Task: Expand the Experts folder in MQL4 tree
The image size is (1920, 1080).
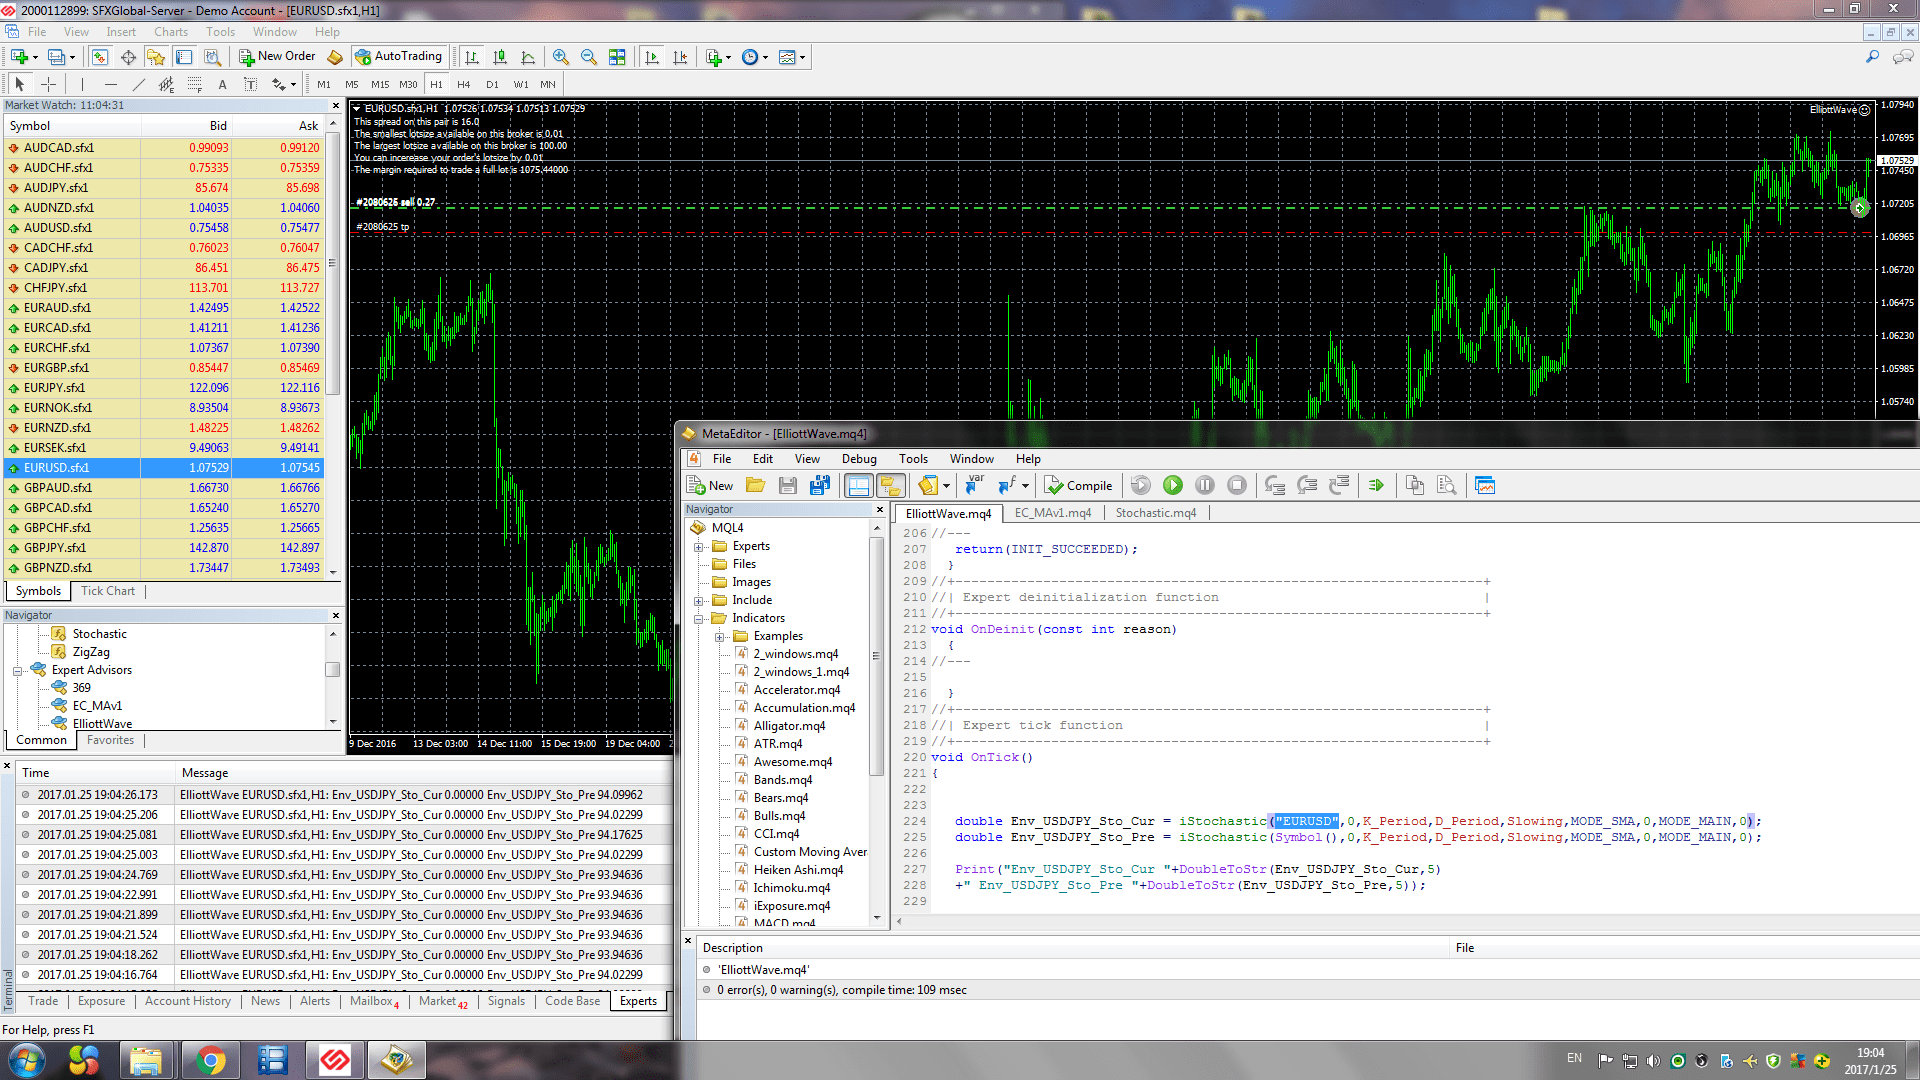Action: point(699,547)
